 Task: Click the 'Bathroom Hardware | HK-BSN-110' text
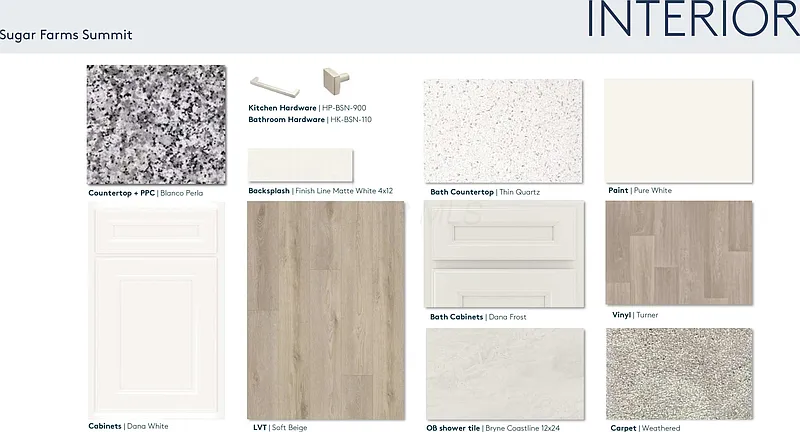click(x=310, y=119)
